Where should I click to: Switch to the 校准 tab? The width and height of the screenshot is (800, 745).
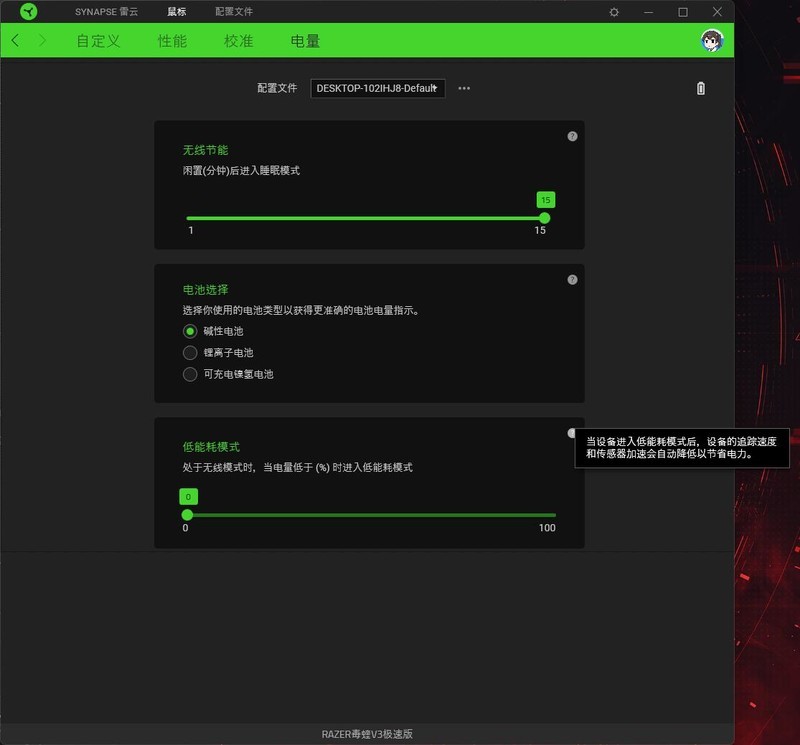click(x=238, y=41)
